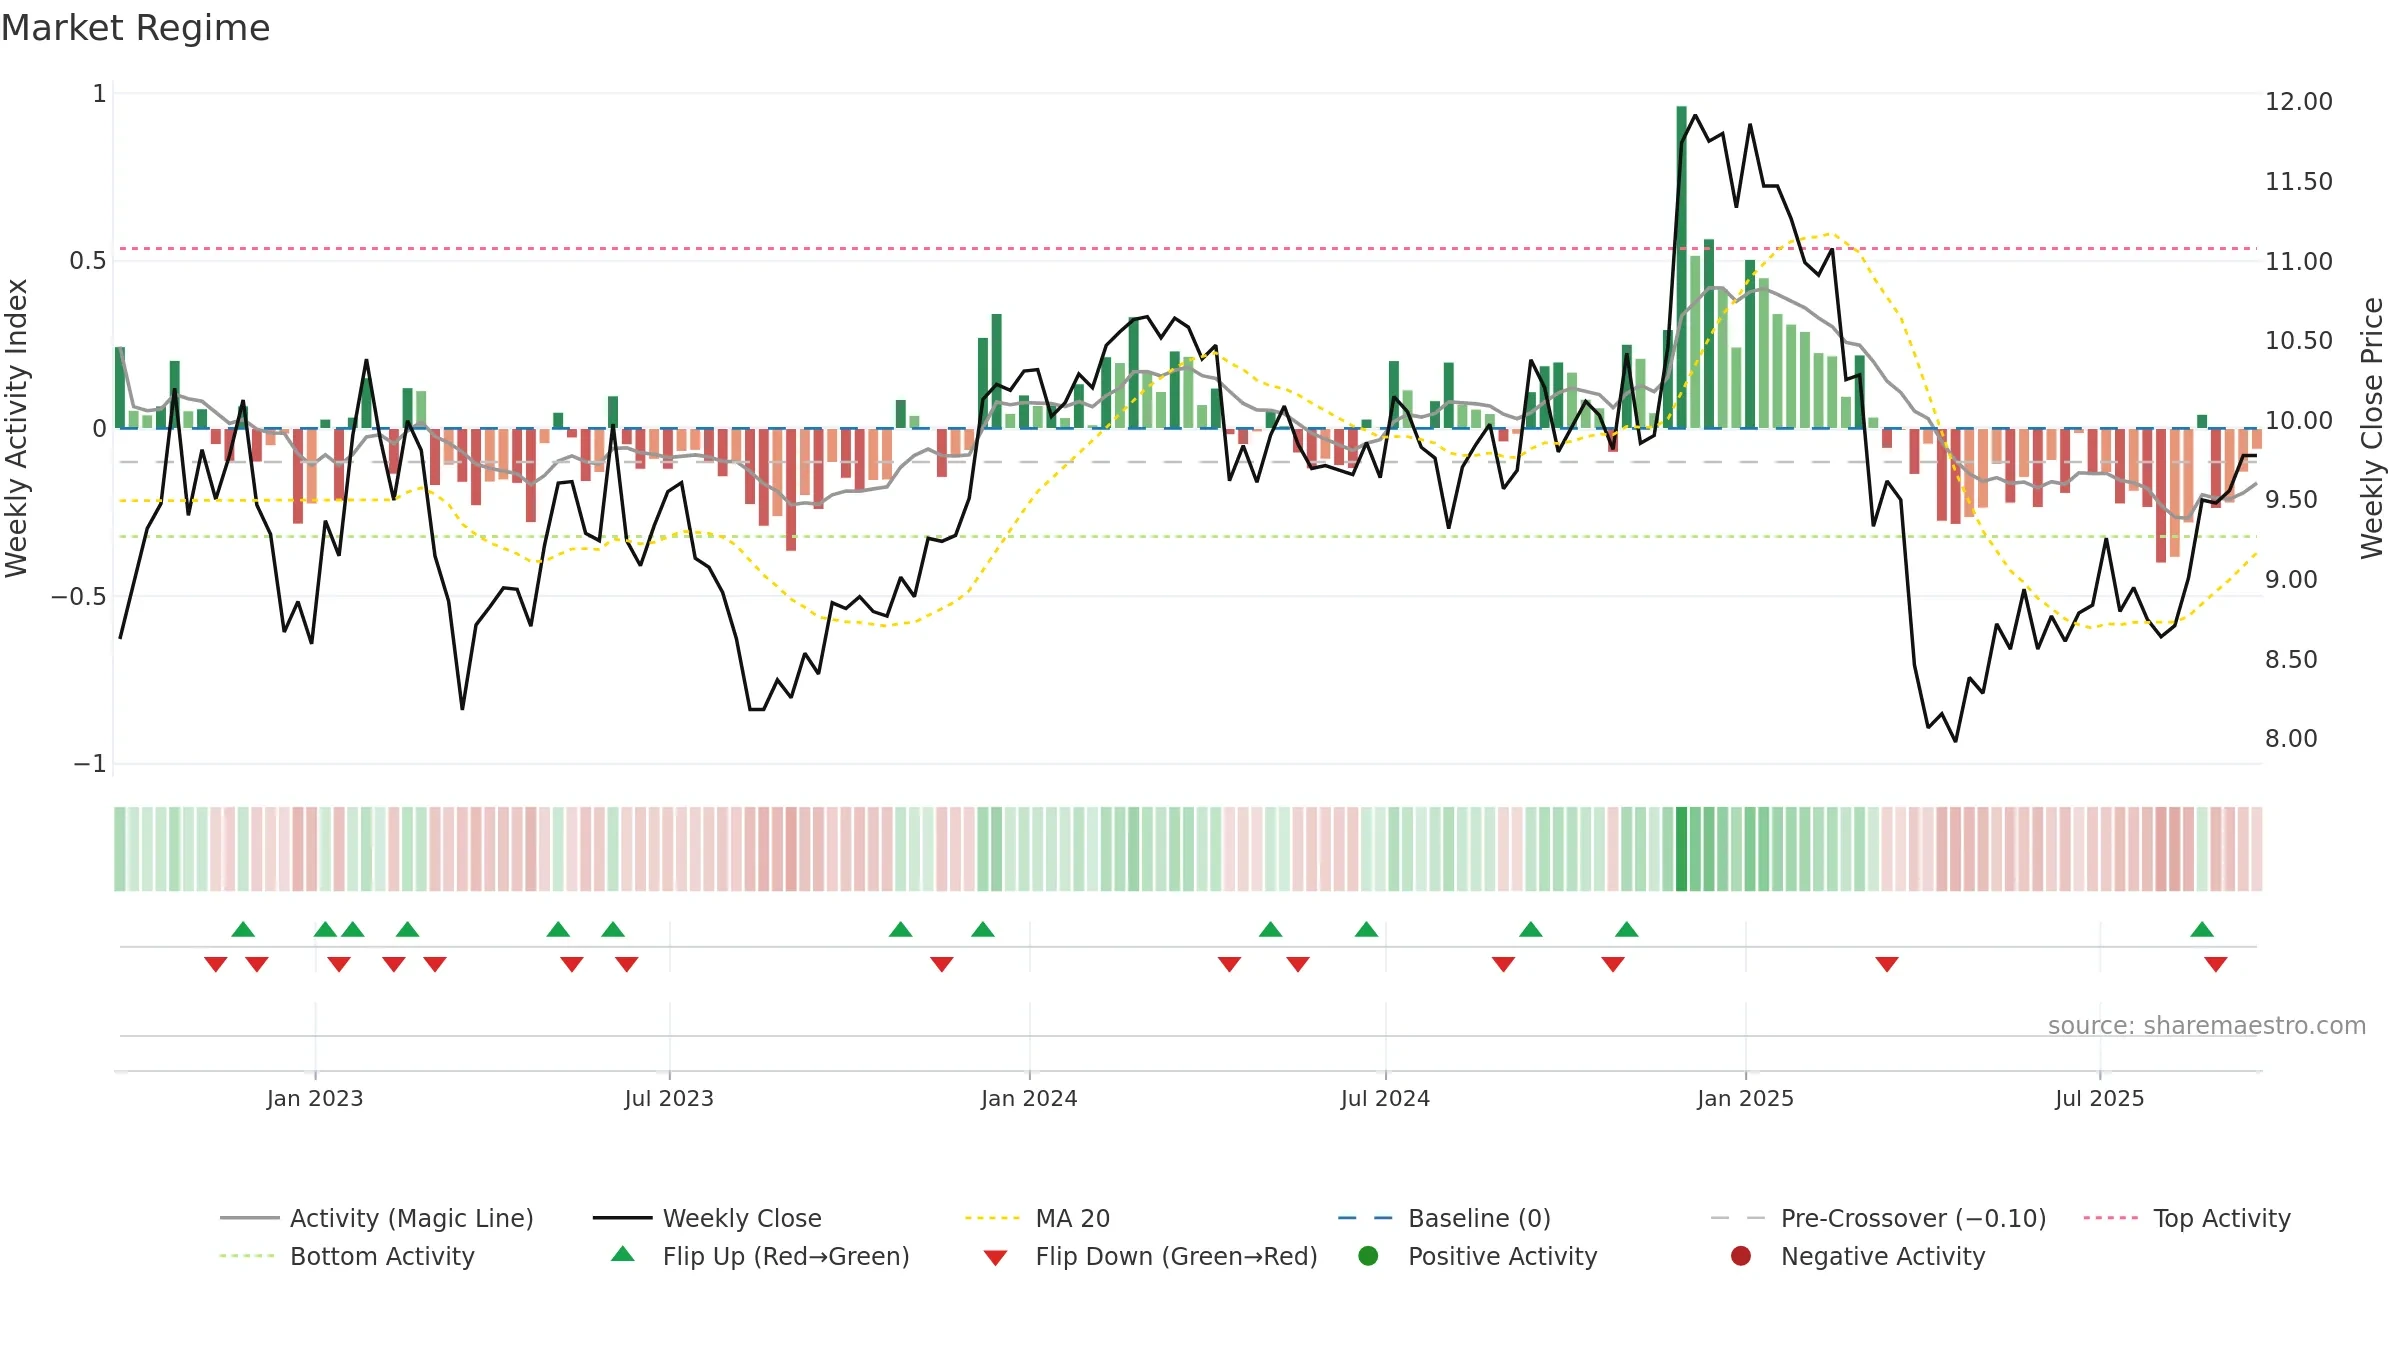Screen dimensions: 2400x1350
Task: Click the Jul 2024 x-axis label
Action: pos(1385,1098)
